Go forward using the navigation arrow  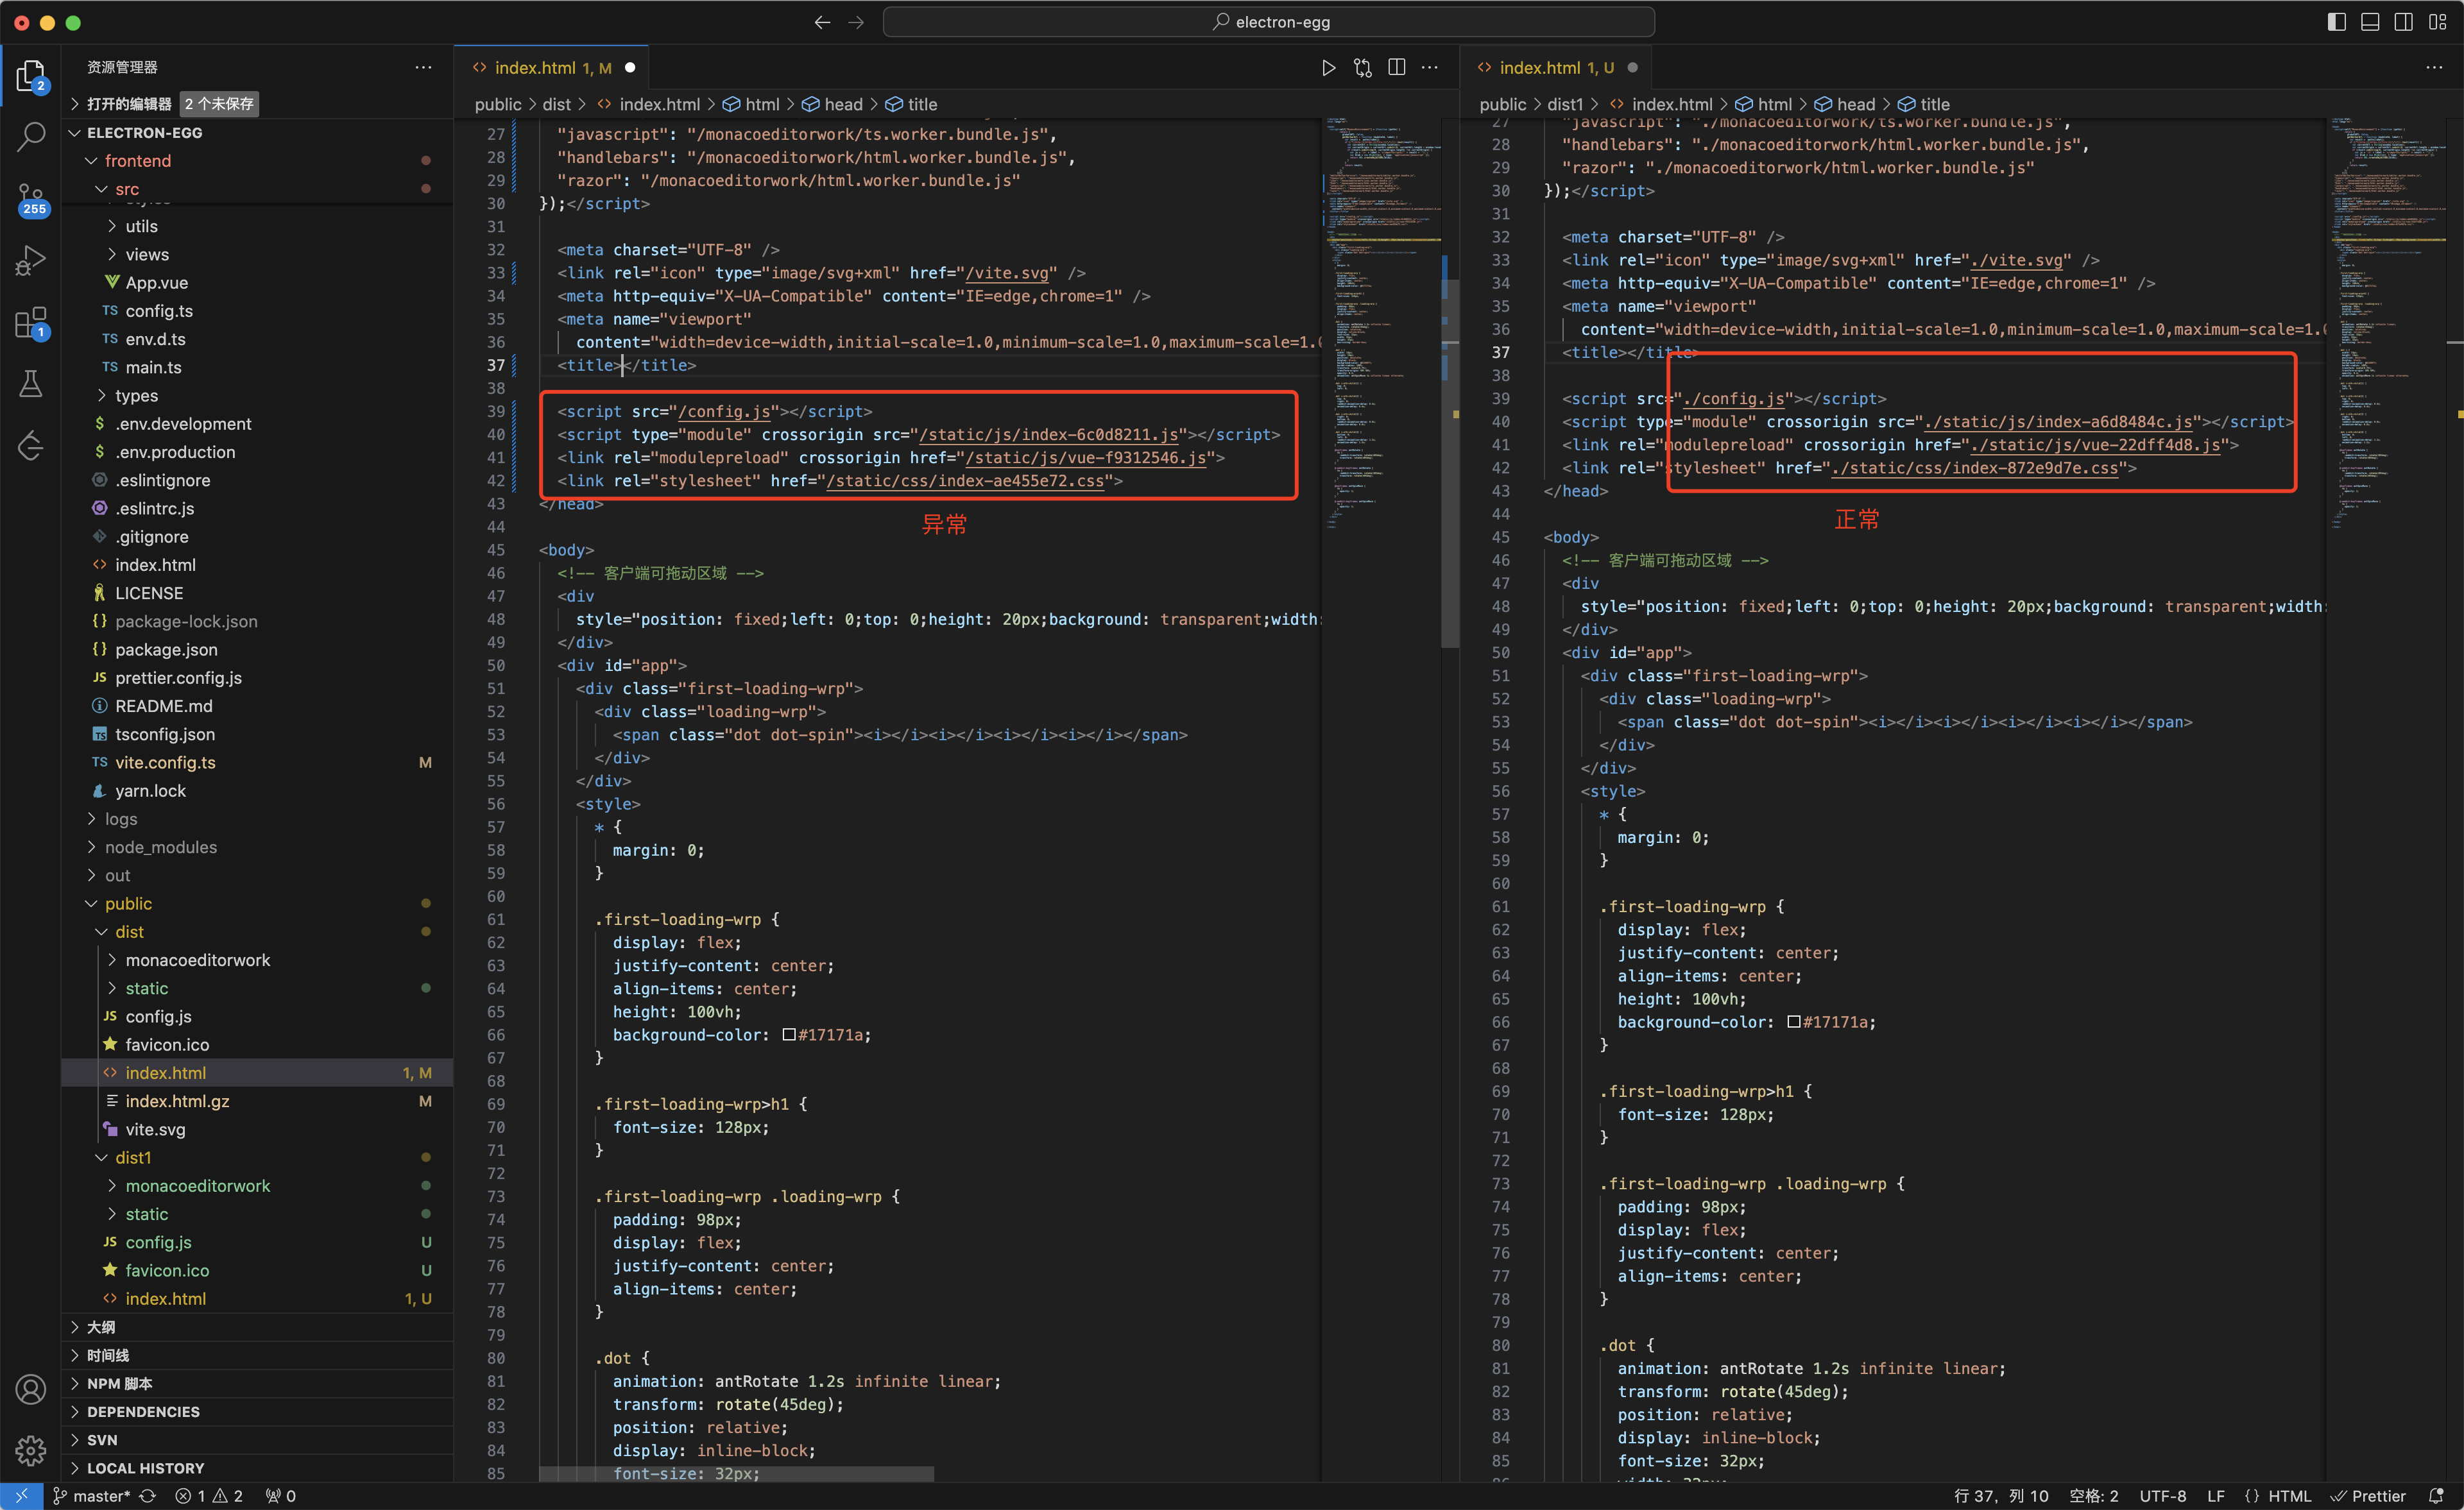click(x=856, y=22)
